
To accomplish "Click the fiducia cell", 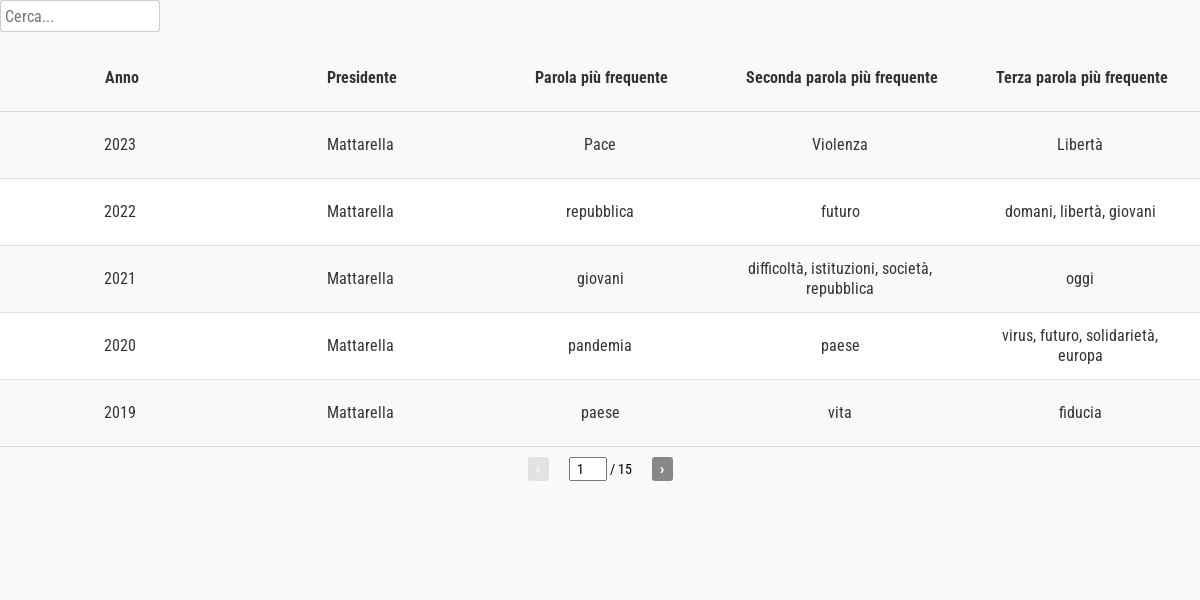I will click(1080, 413).
